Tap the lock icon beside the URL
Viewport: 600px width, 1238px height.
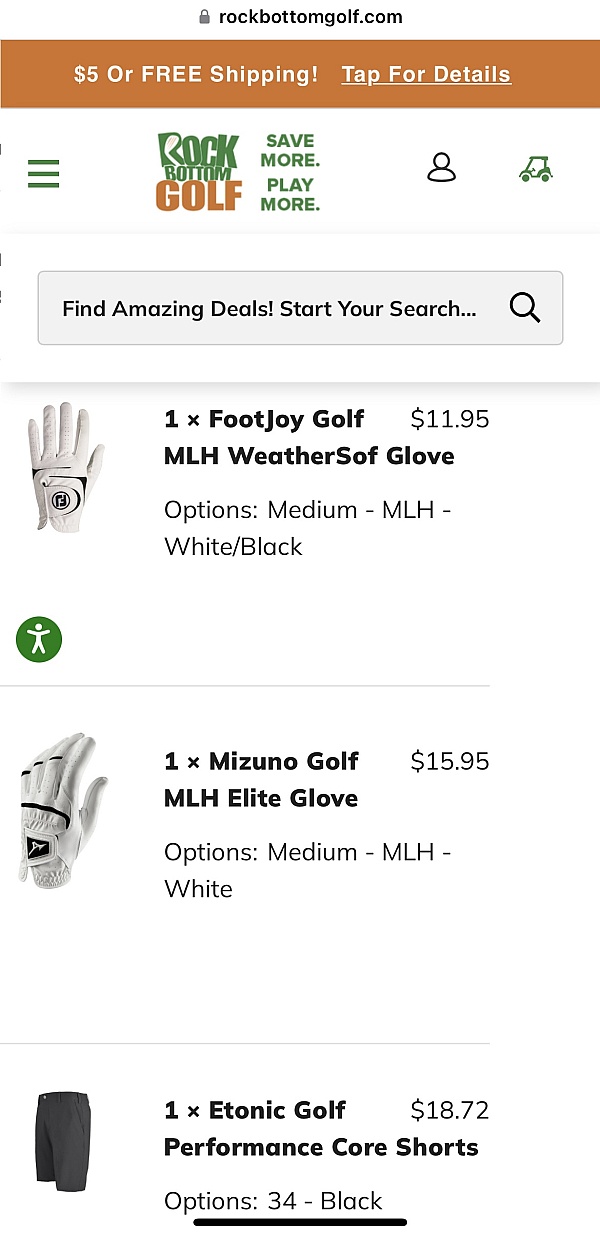(205, 17)
